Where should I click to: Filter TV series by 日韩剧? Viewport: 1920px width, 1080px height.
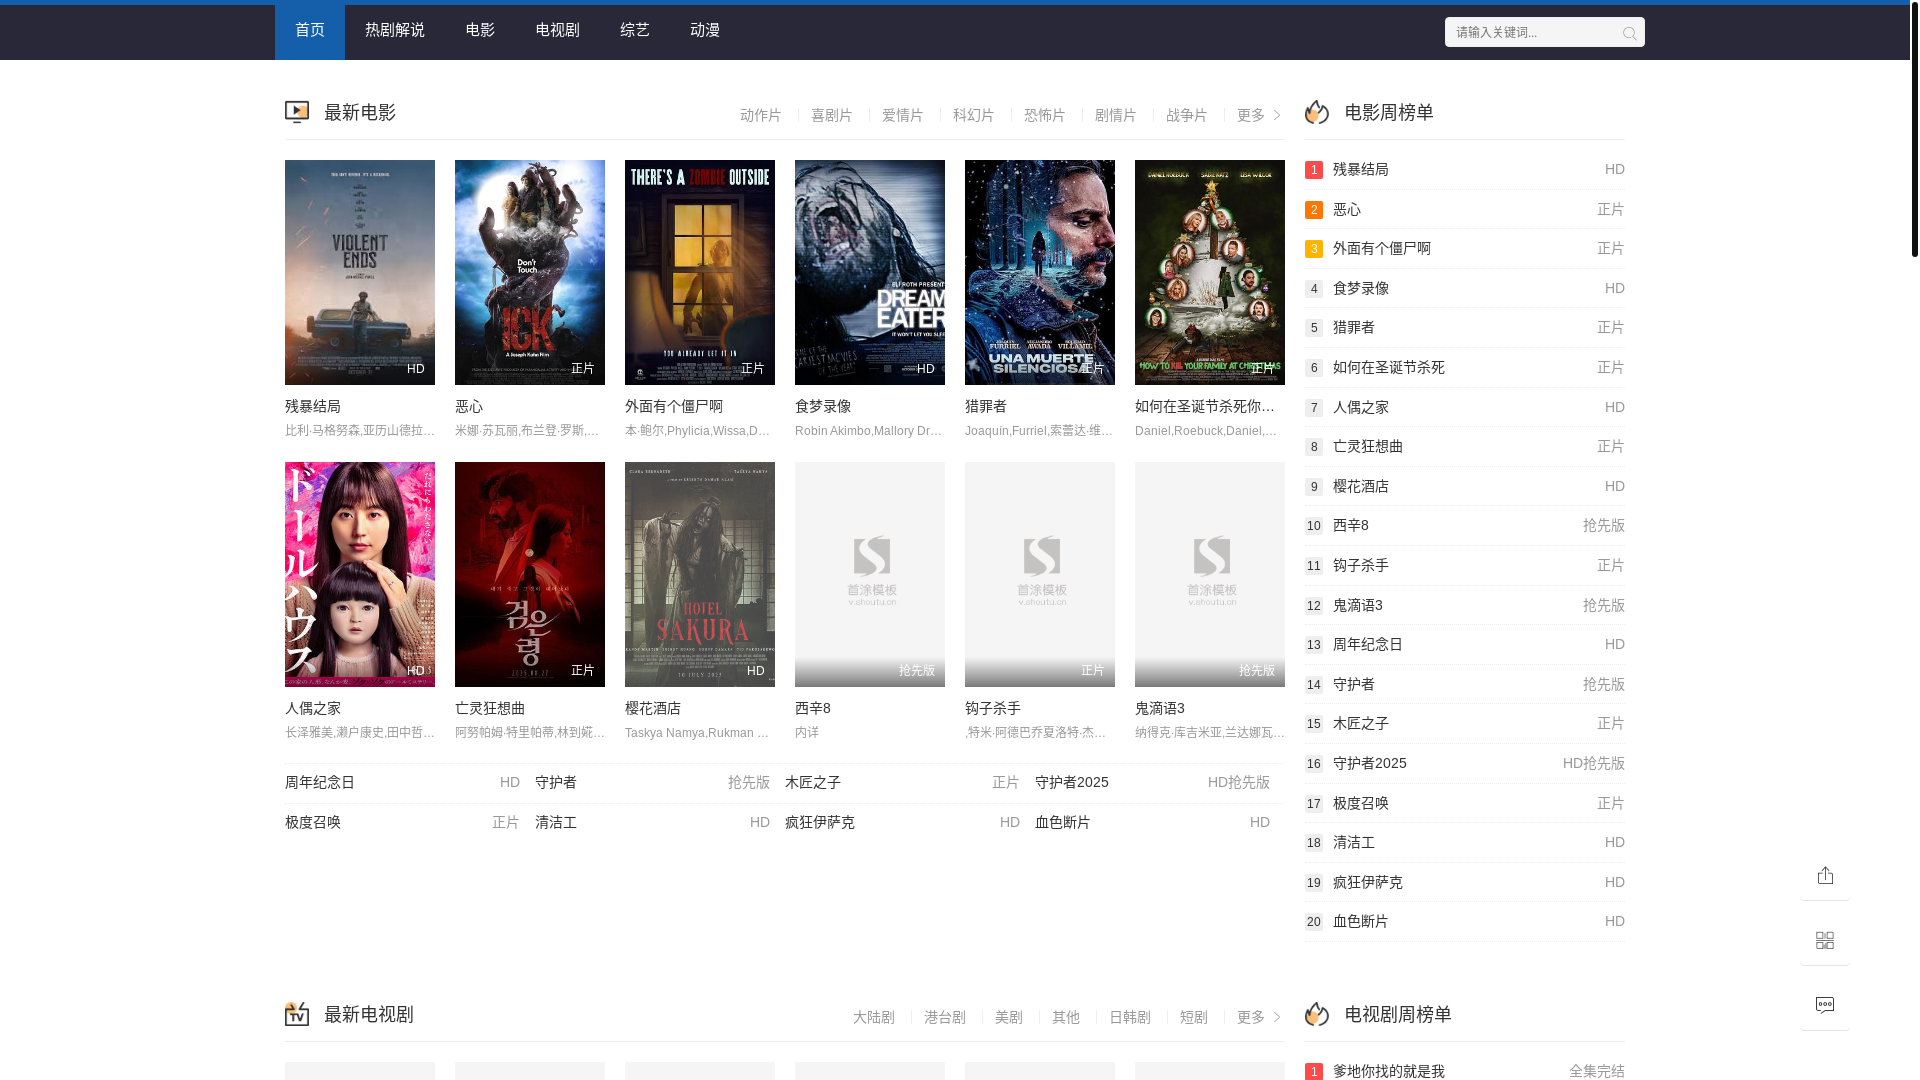coord(1130,1017)
